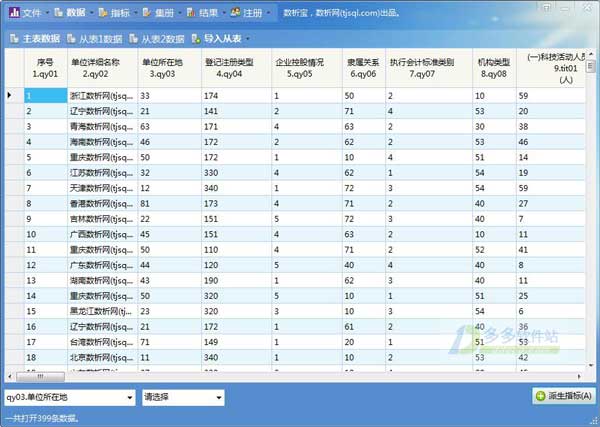Click cell 湖南数析网 in row 13
Image resolution: width=600 pixels, height=427 pixels.
[x=102, y=280]
